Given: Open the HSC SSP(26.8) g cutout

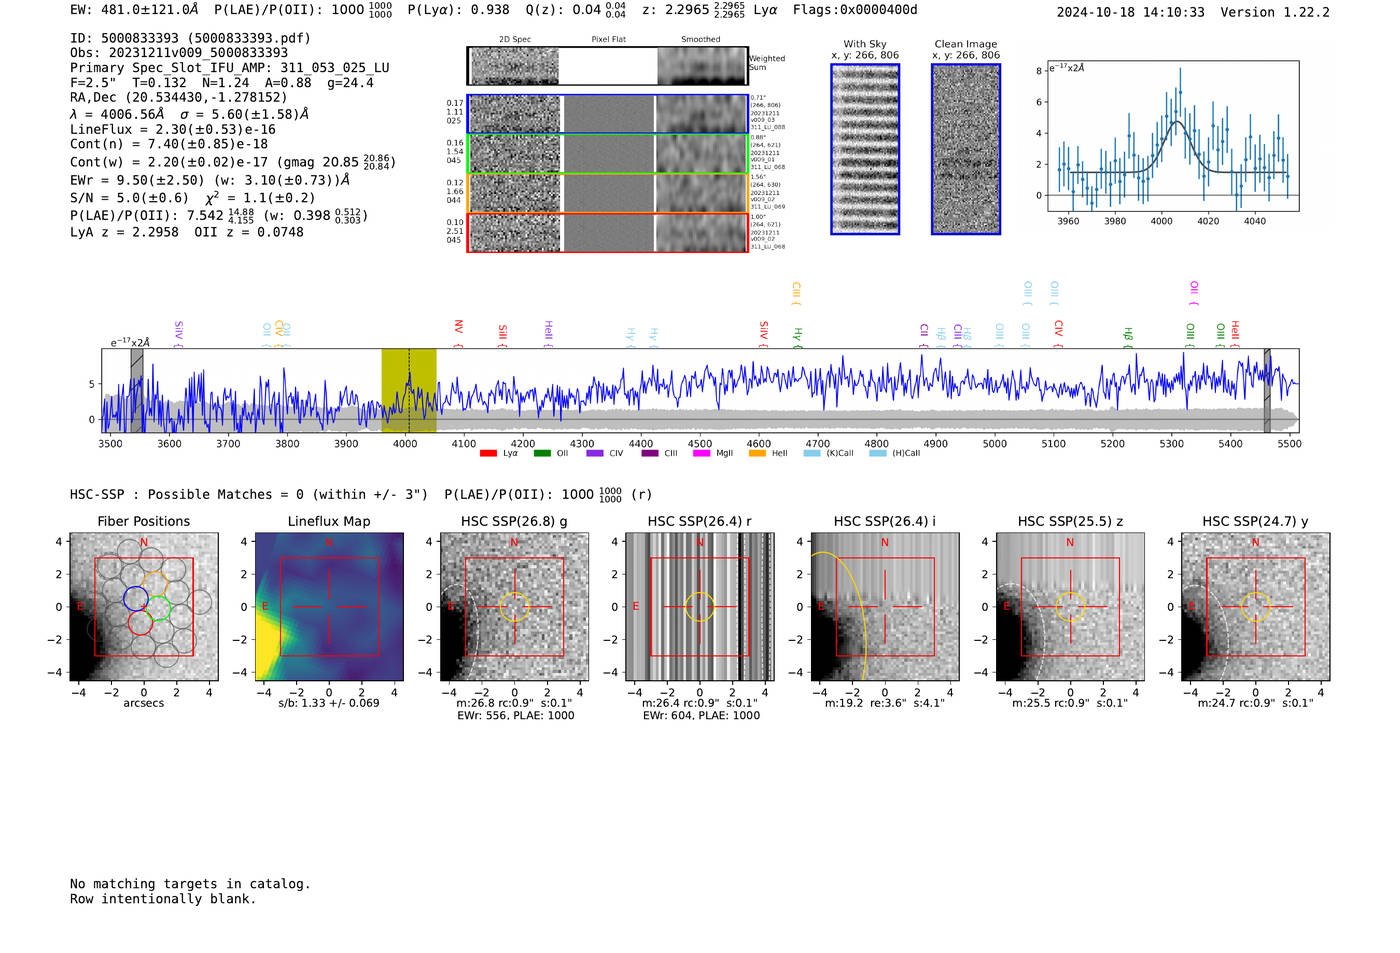Looking at the screenshot, I should pos(514,607).
